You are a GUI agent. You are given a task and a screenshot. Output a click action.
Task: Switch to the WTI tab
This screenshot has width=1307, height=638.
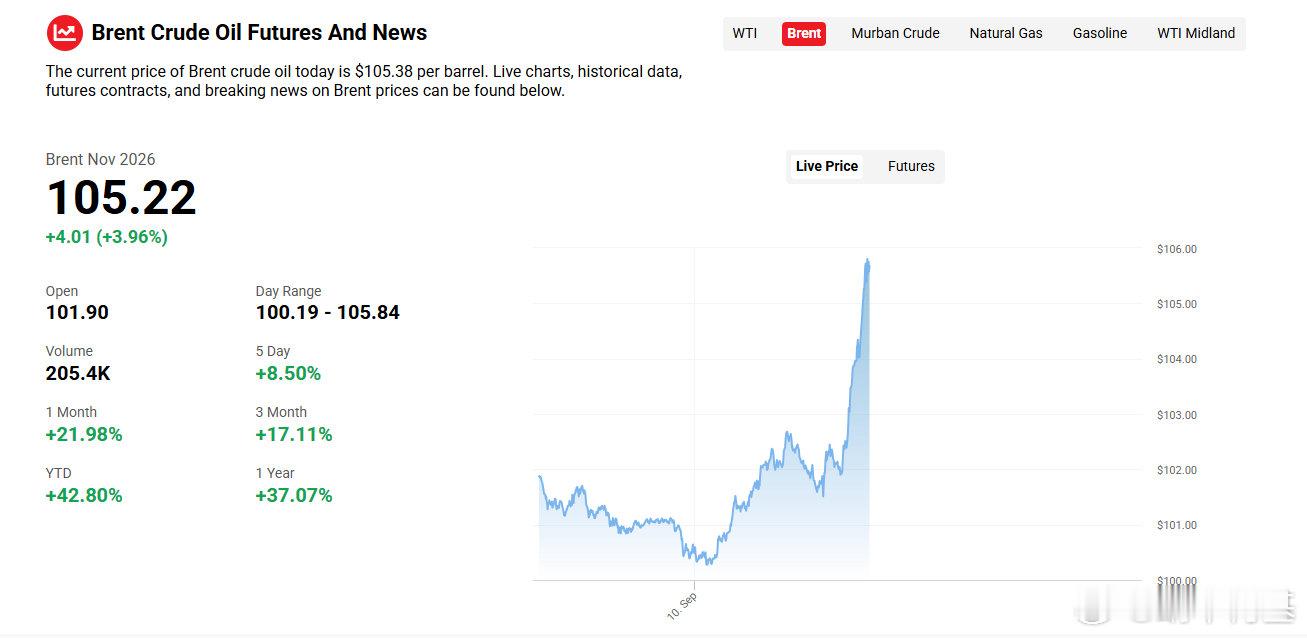coord(745,33)
